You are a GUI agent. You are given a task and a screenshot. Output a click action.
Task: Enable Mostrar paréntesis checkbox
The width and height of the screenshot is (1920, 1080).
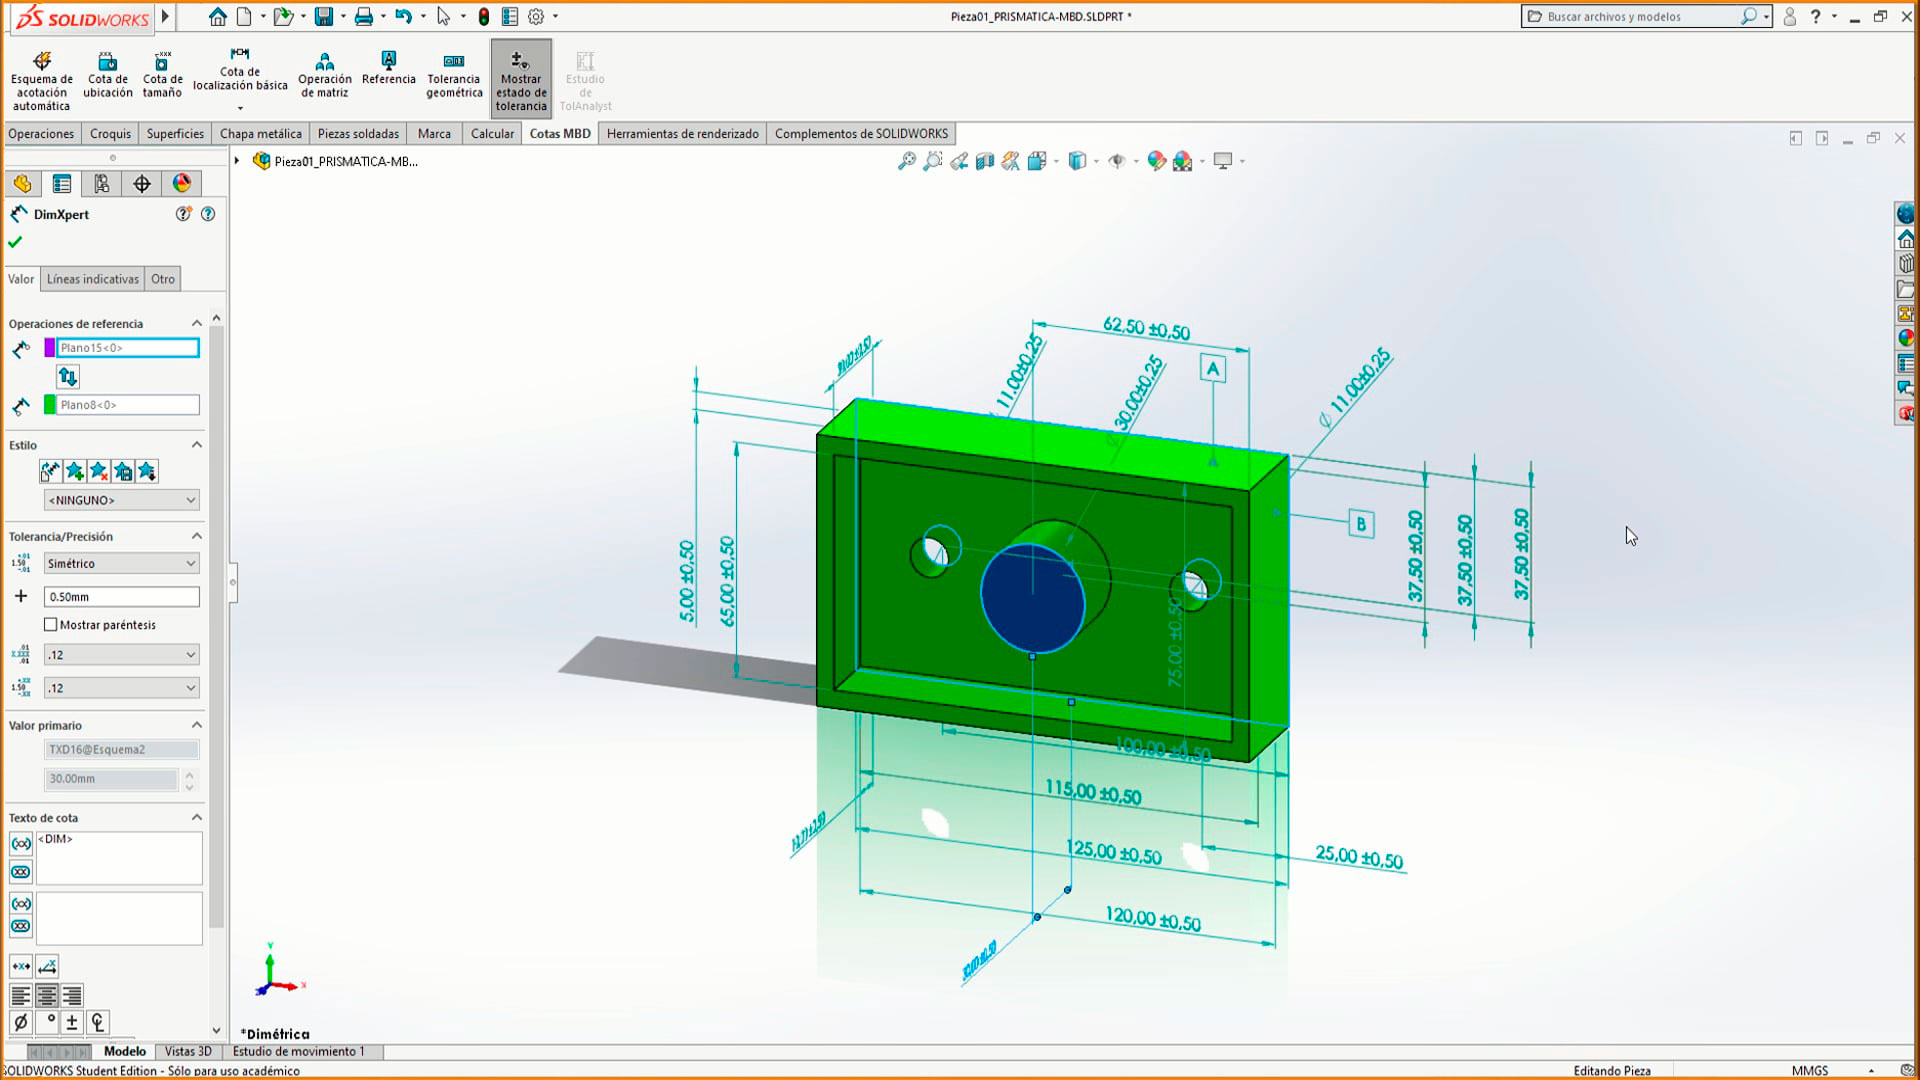(x=51, y=625)
